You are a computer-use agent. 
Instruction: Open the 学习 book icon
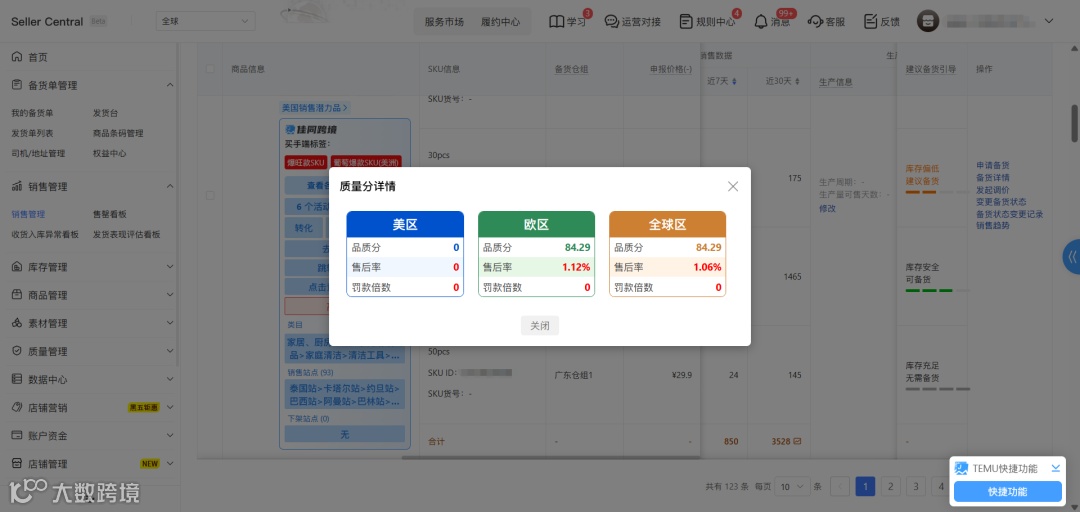coord(556,21)
